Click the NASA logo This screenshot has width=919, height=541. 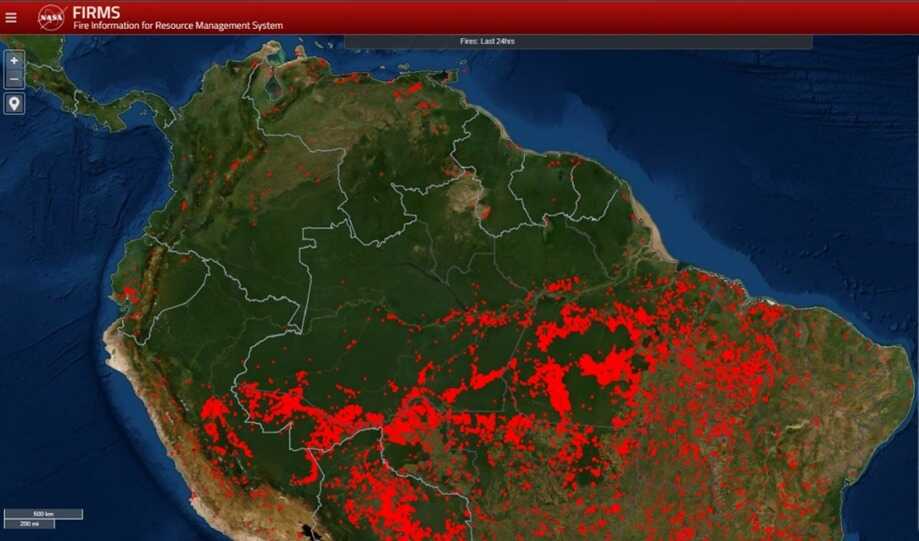click(52, 17)
